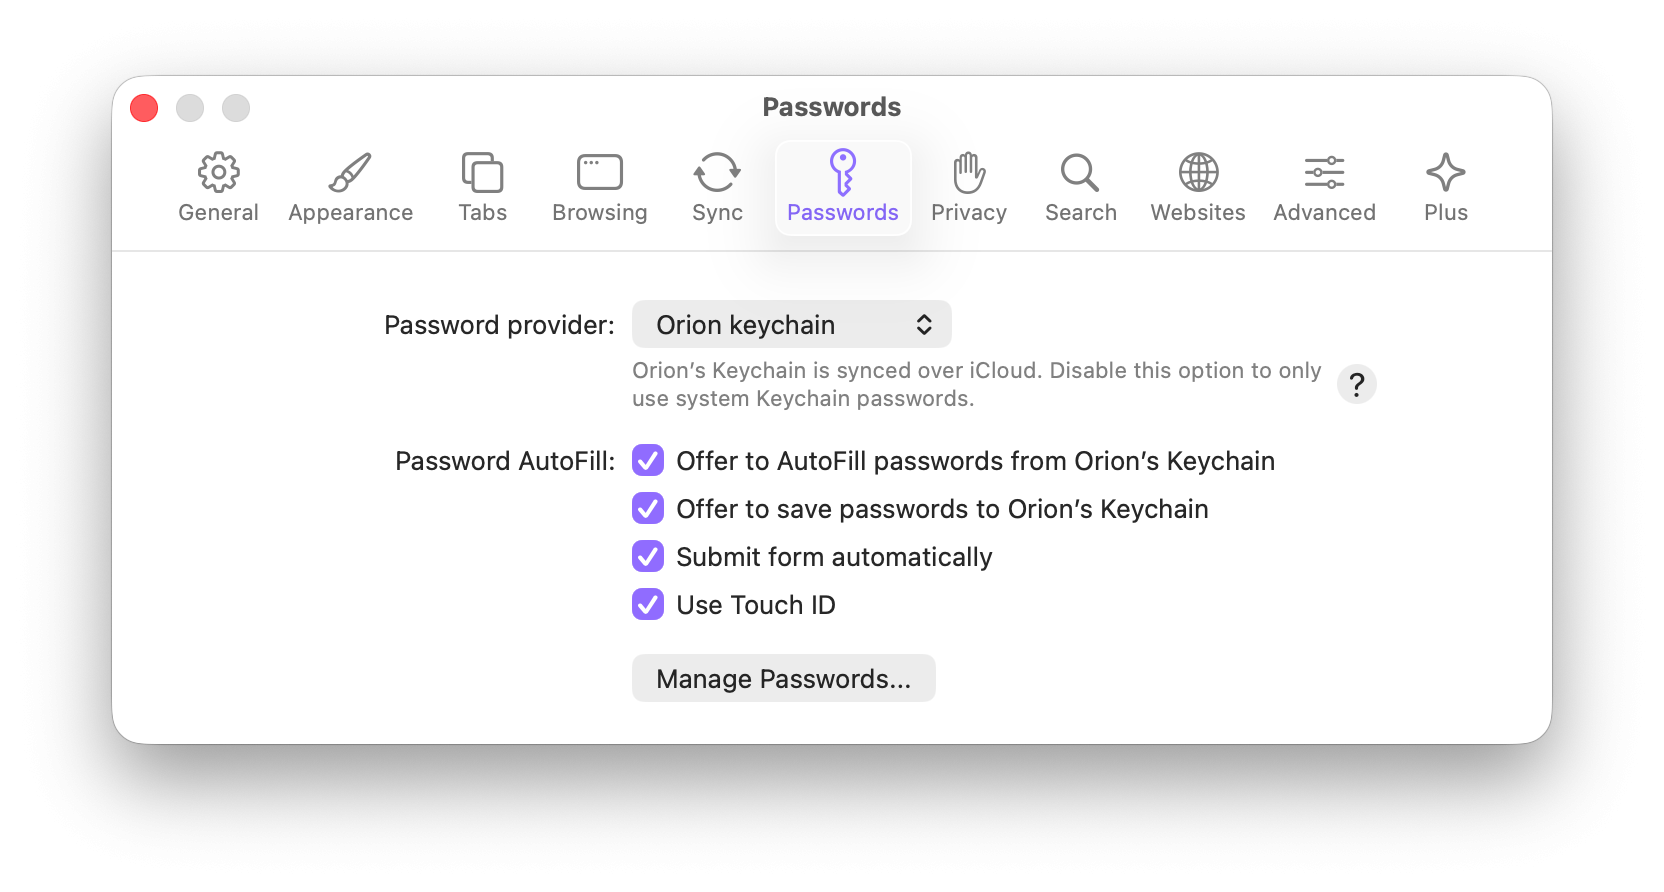Viewport: 1664px width, 892px height.
Task: Disable Offer to AutoFill passwords checkbox
Action: coord(648,461)
